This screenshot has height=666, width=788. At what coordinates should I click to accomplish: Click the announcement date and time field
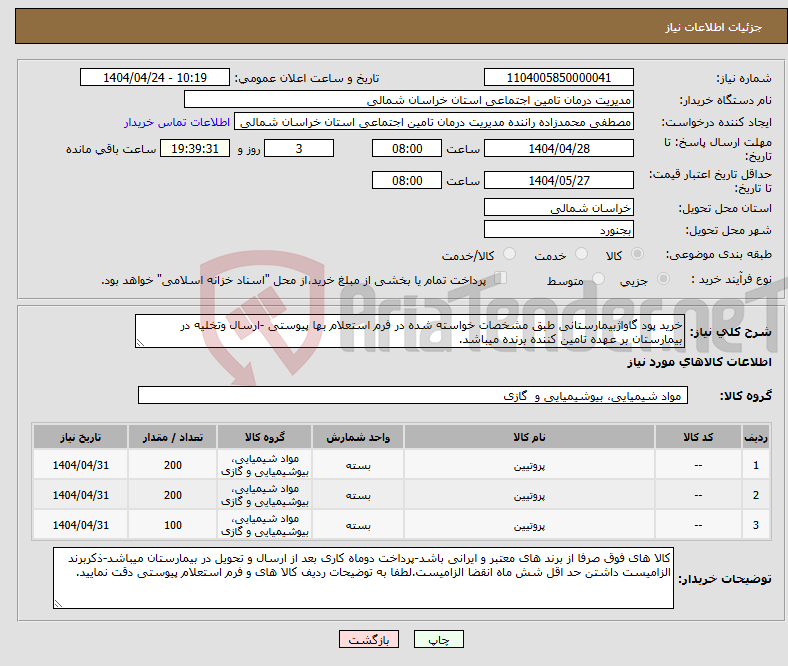click(x=155, y=77)
